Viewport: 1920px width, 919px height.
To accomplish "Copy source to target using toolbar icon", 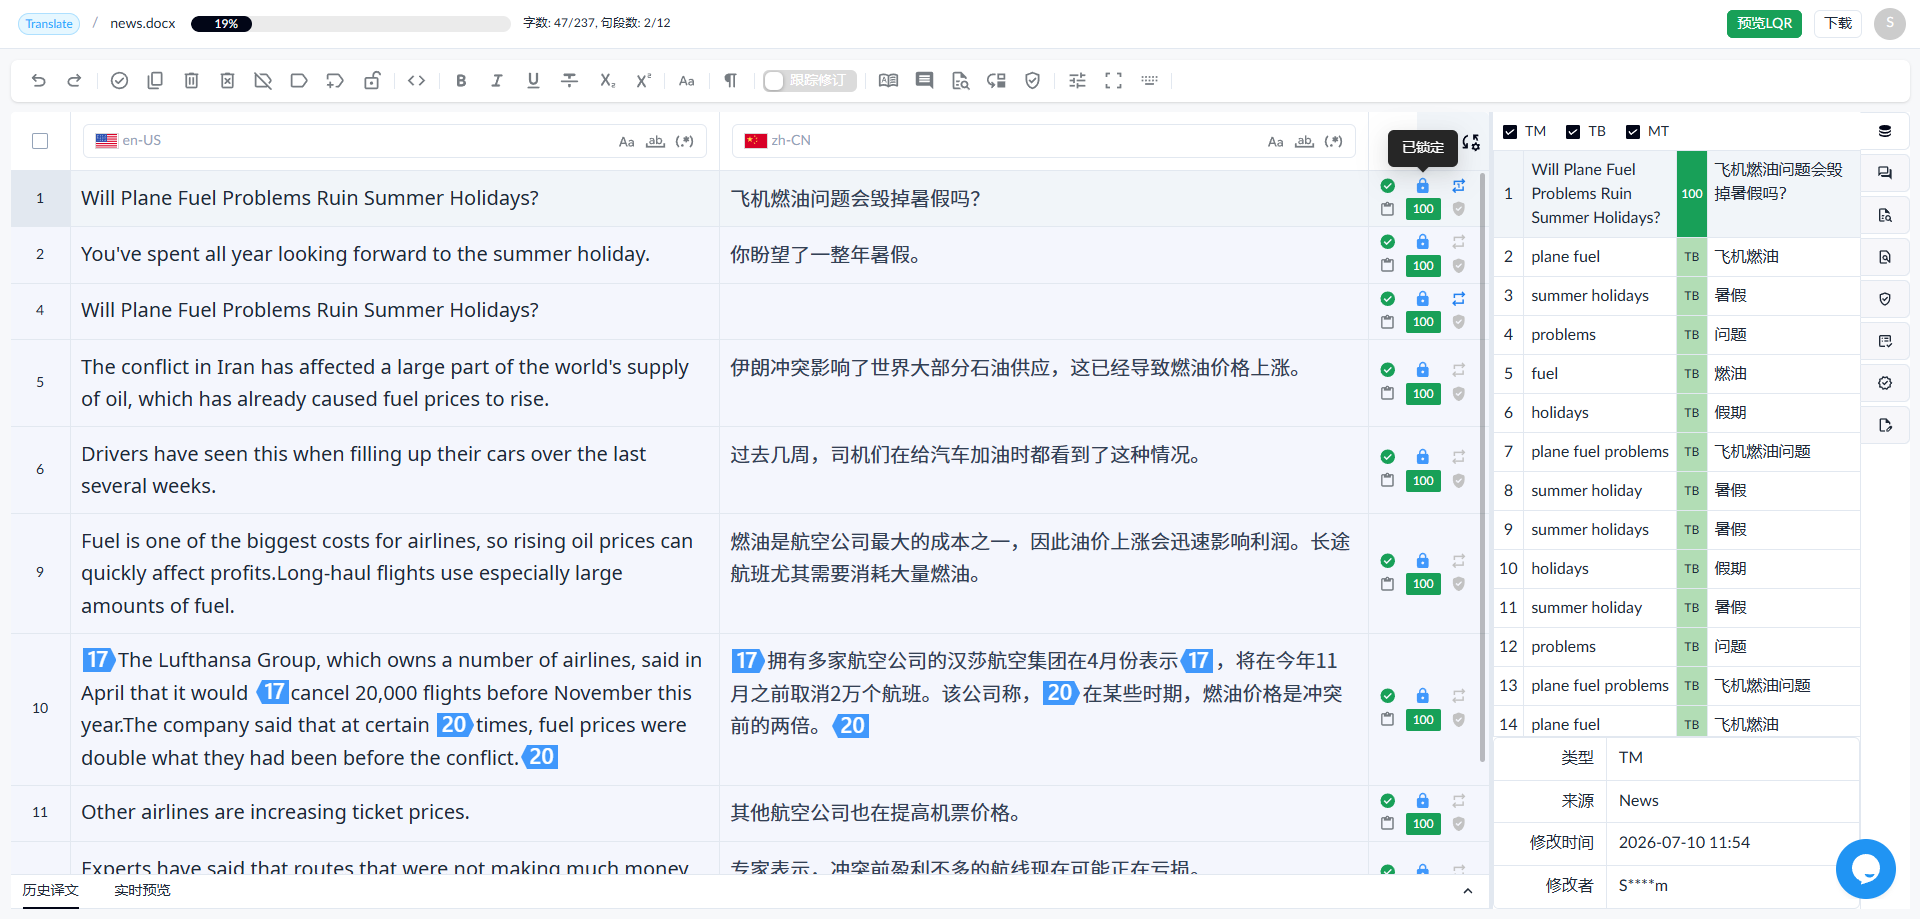I will click(155, 81).
